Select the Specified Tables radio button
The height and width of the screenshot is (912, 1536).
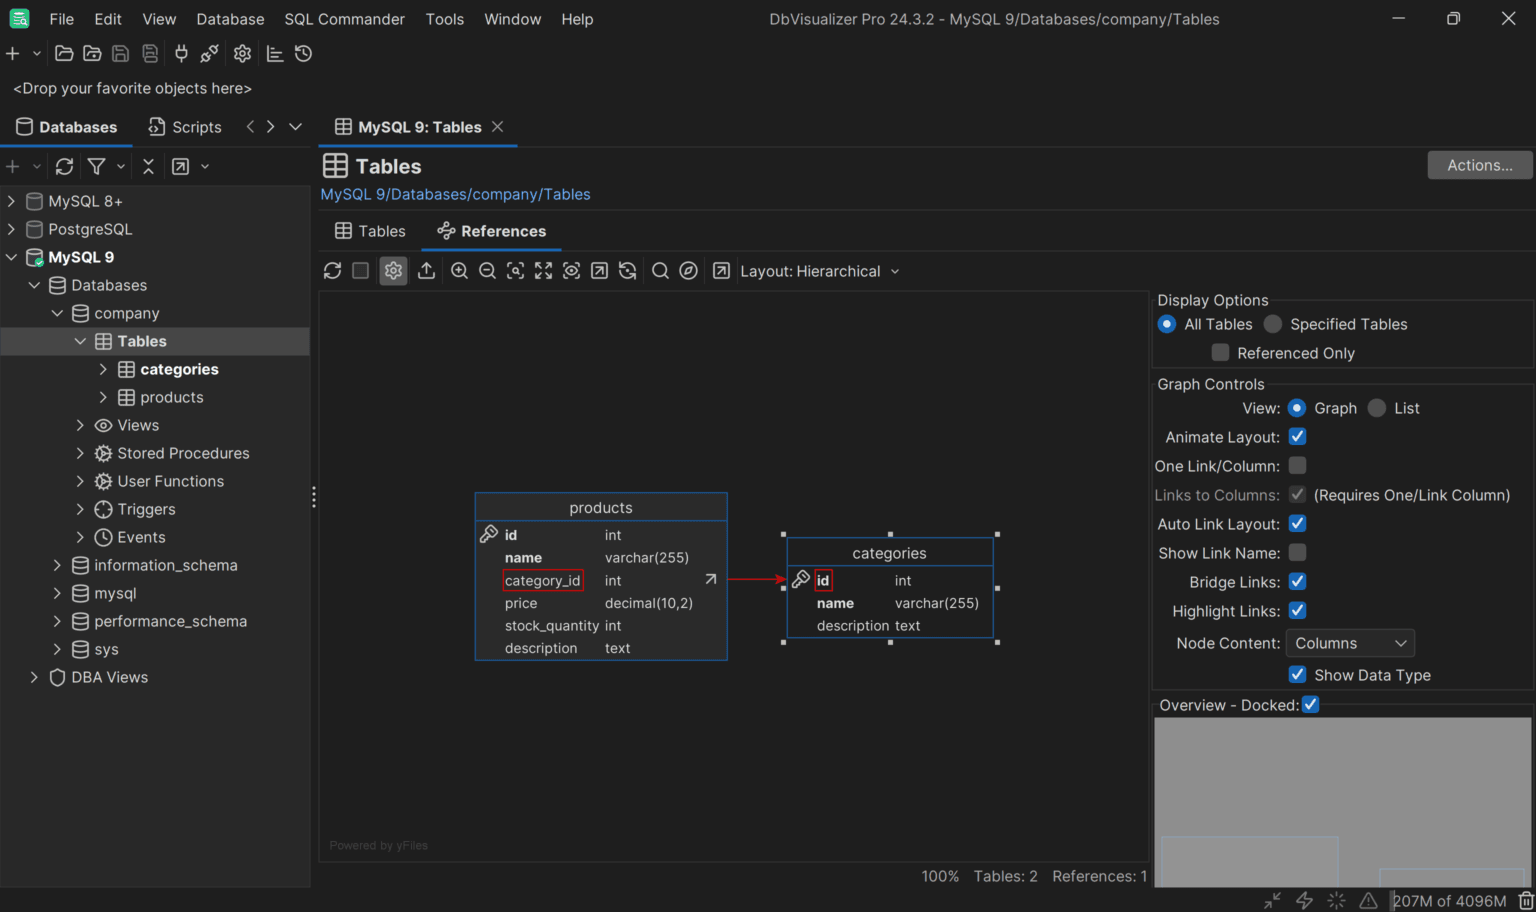coord(1273,324)
